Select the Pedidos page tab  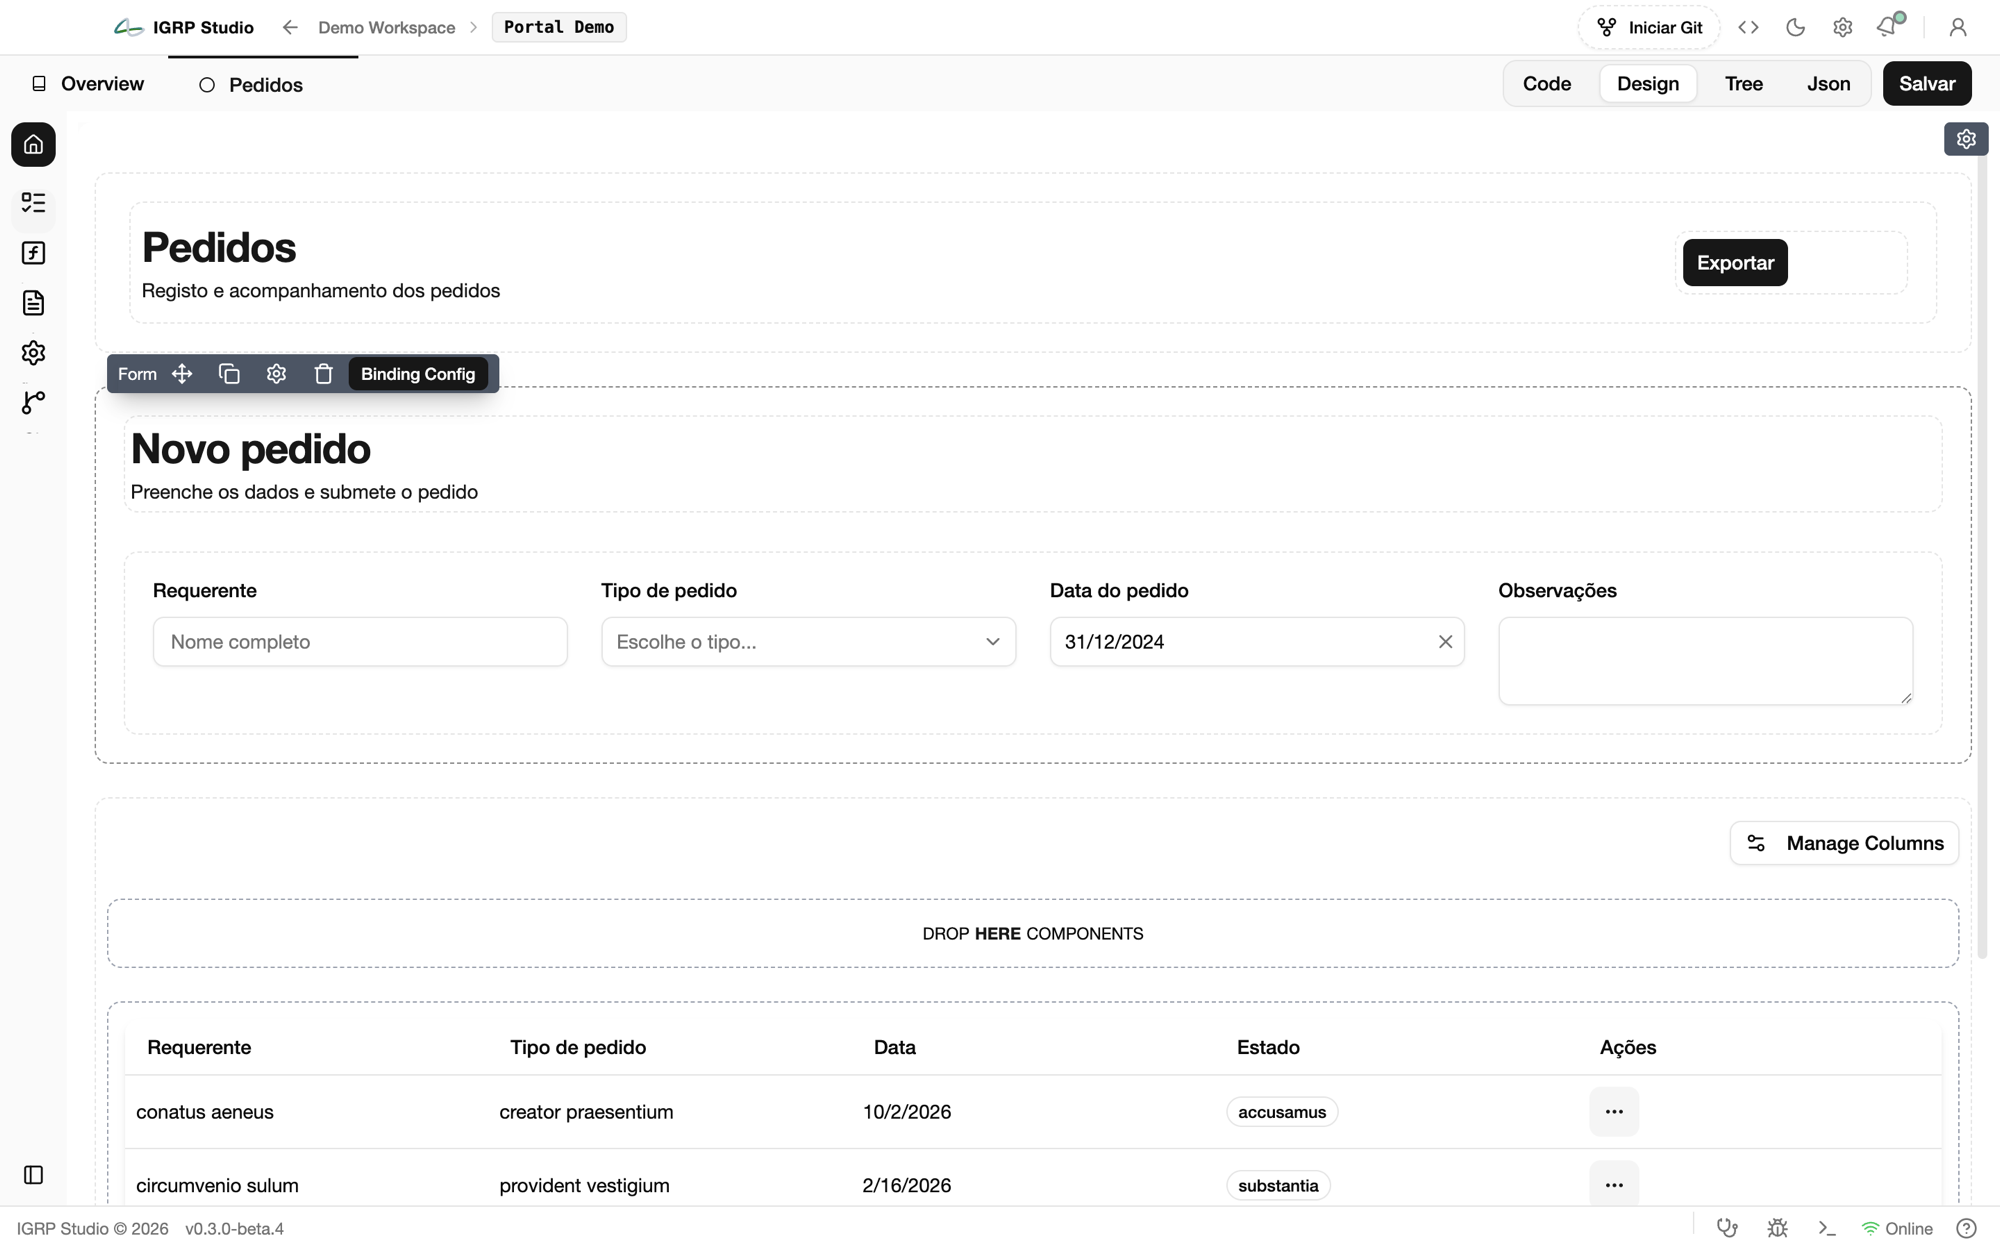point(251,85)
